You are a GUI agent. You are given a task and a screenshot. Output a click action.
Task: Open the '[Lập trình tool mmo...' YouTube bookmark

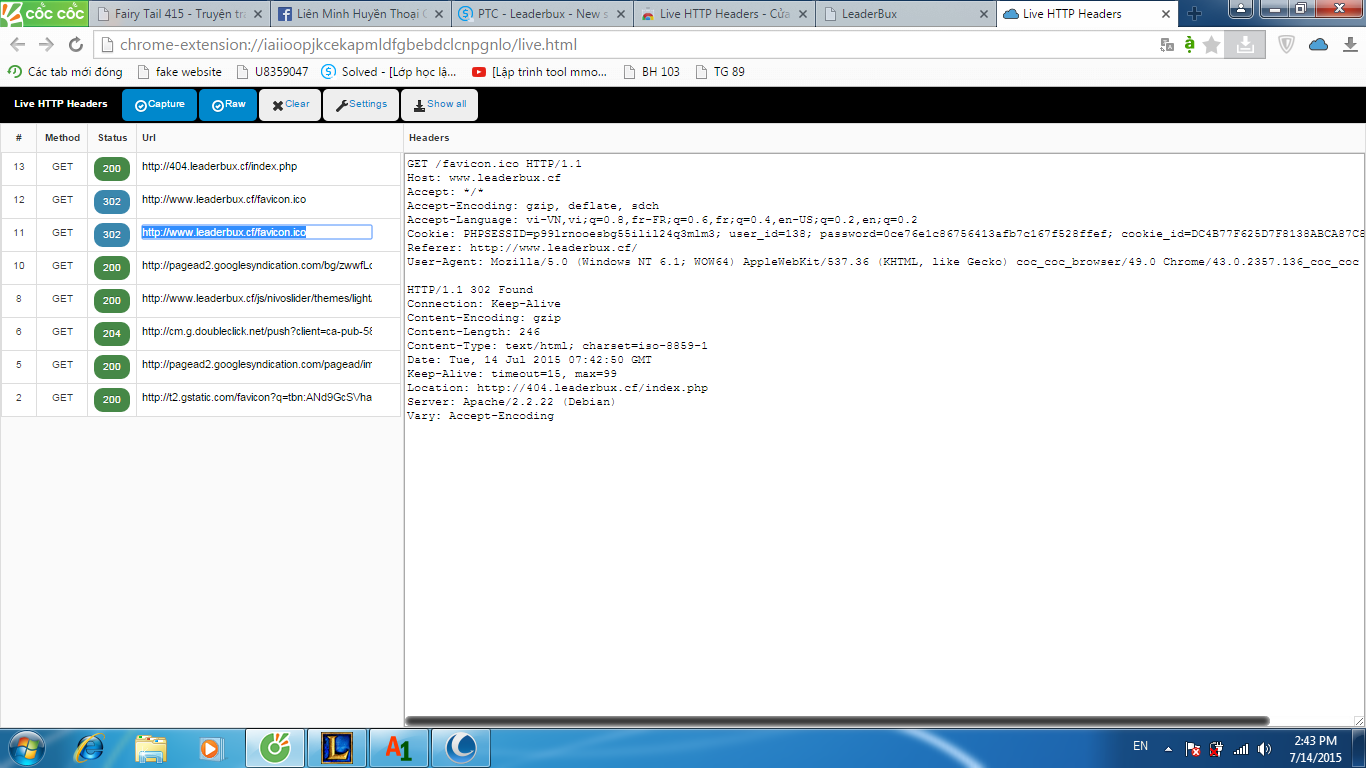tap(540, 72)
